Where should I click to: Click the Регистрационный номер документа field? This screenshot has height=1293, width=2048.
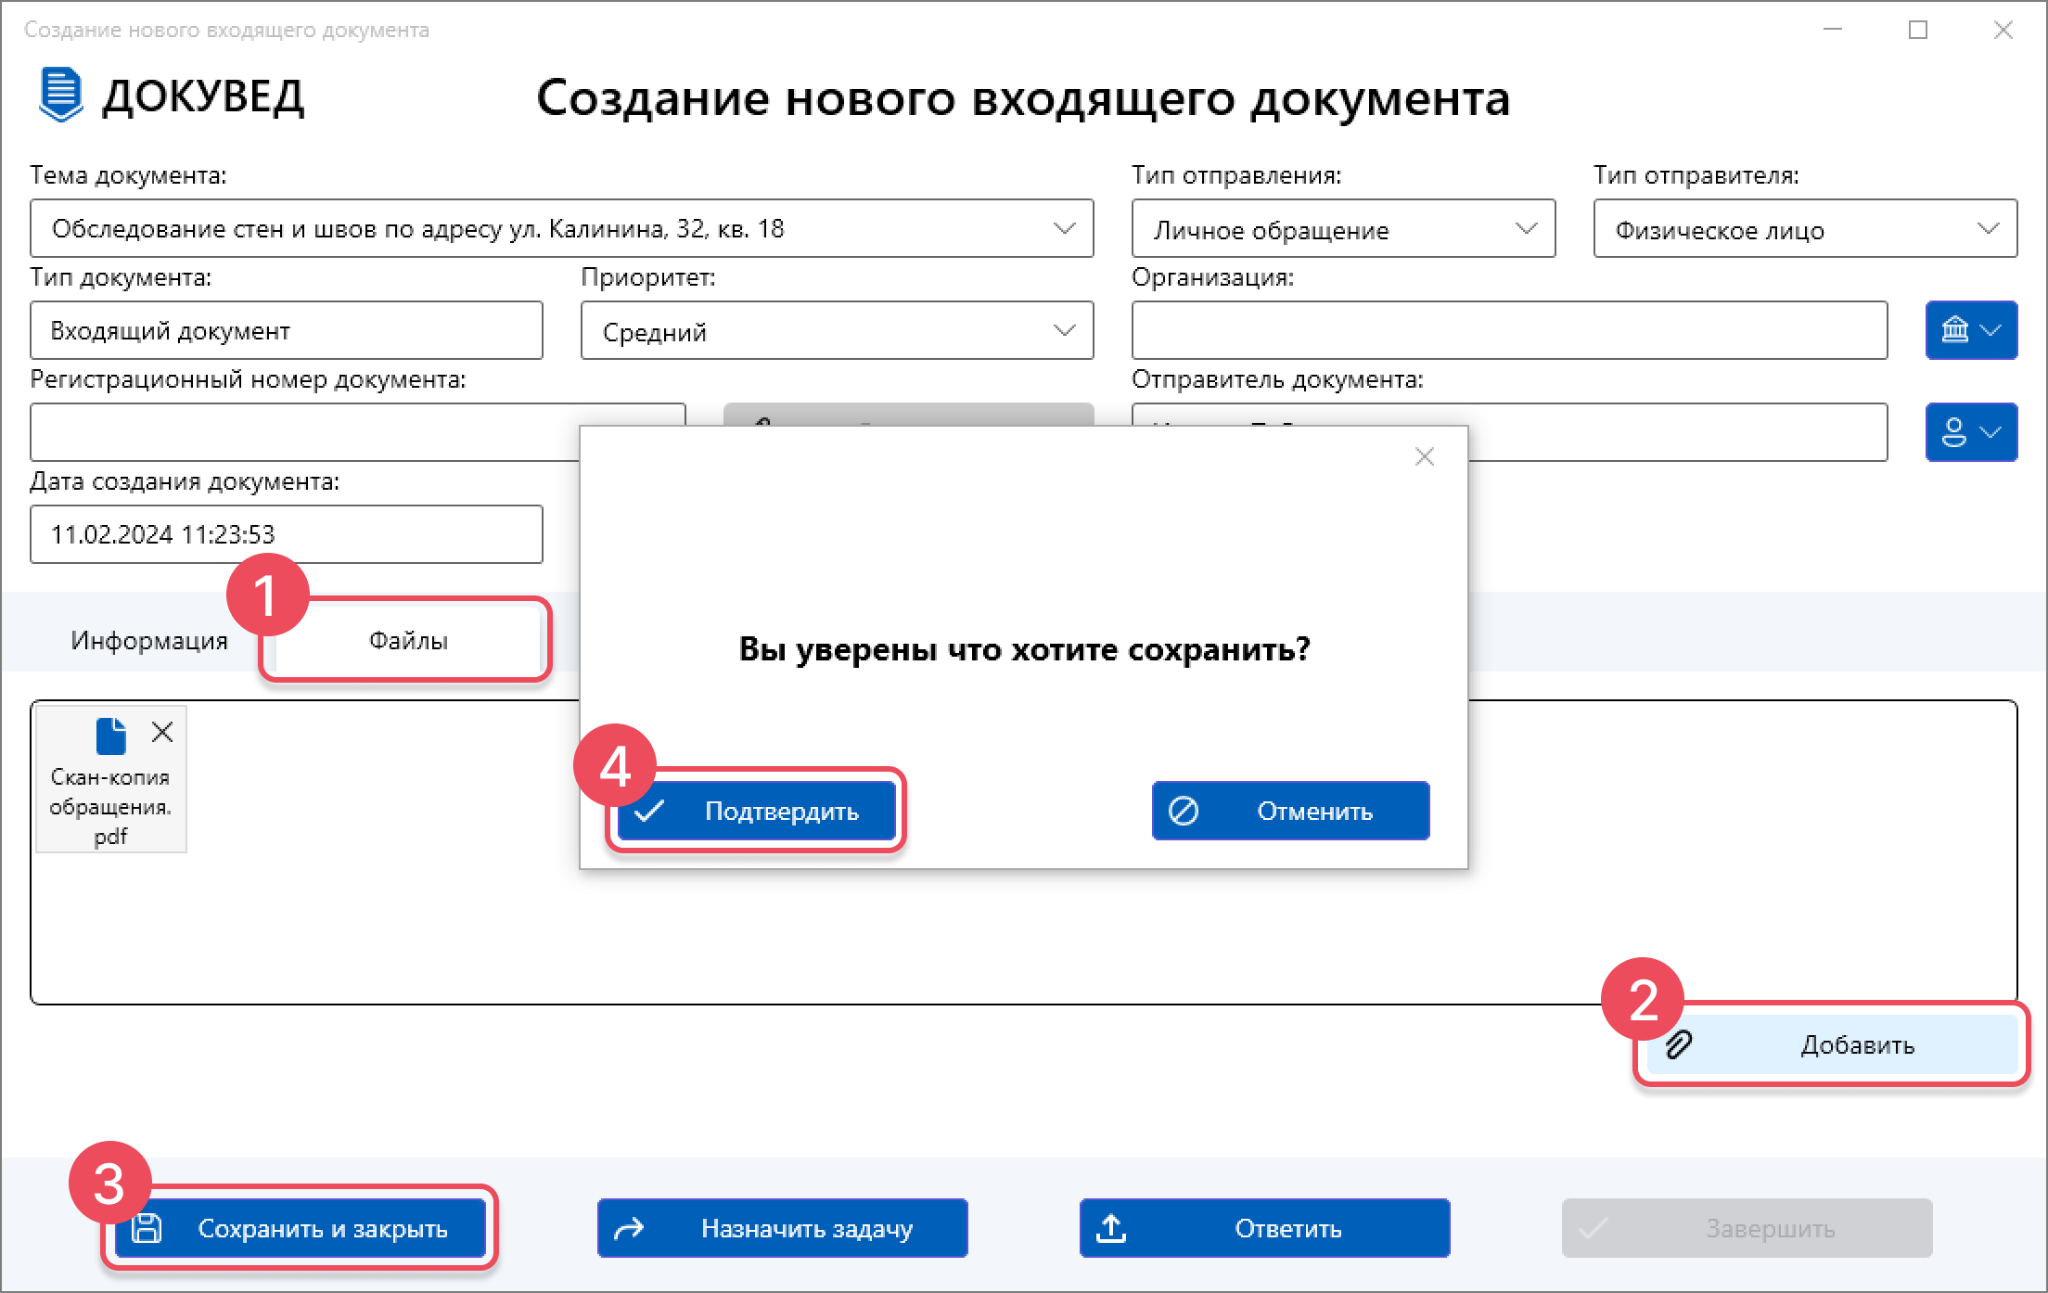click(357, 432)
